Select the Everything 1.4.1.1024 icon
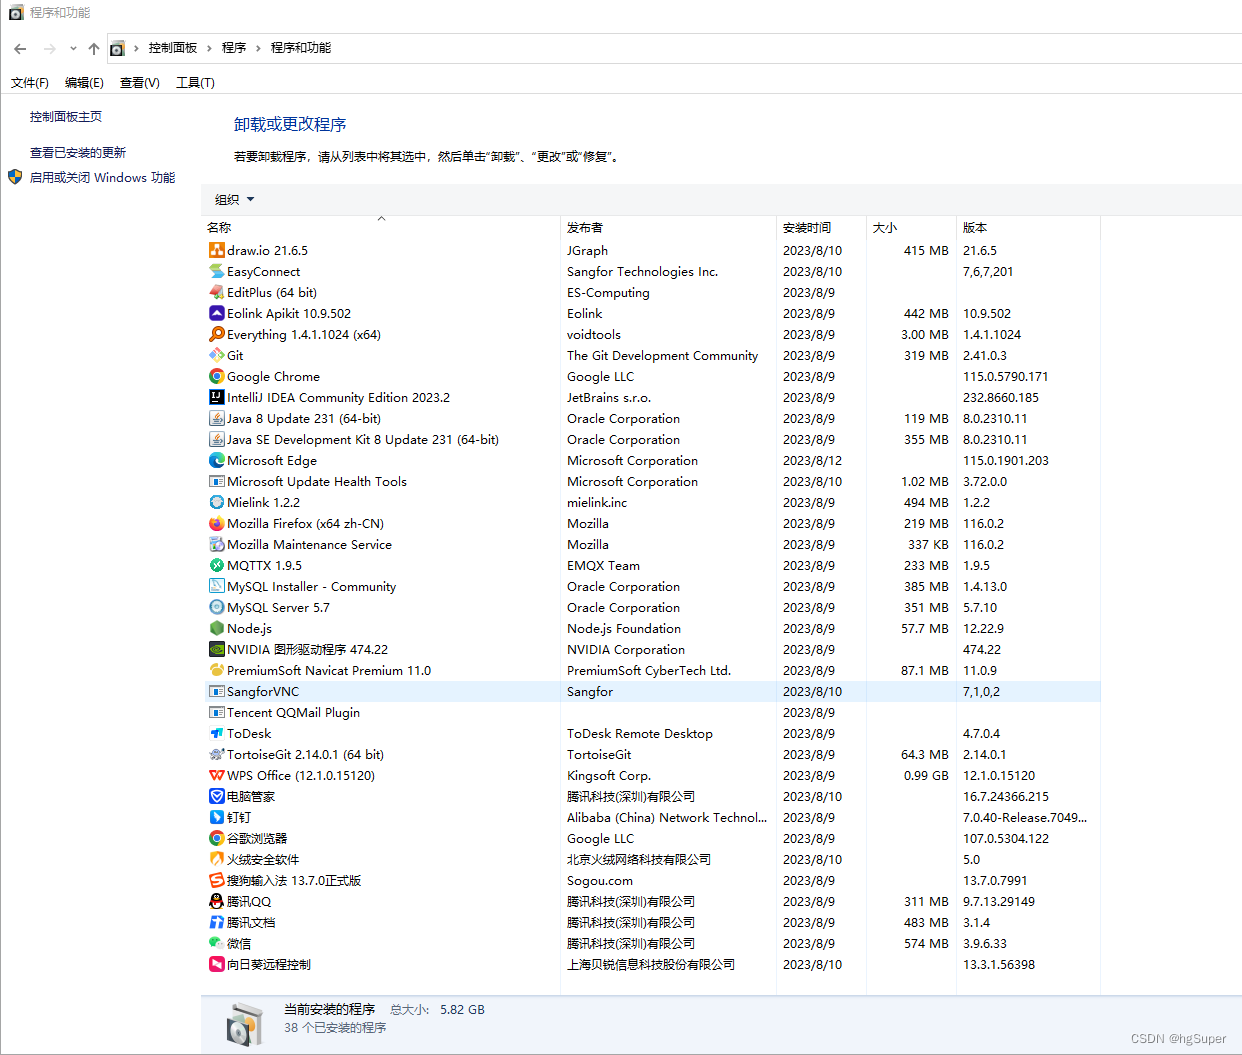Screen dimensions: 1242x1055 (215, 334)
